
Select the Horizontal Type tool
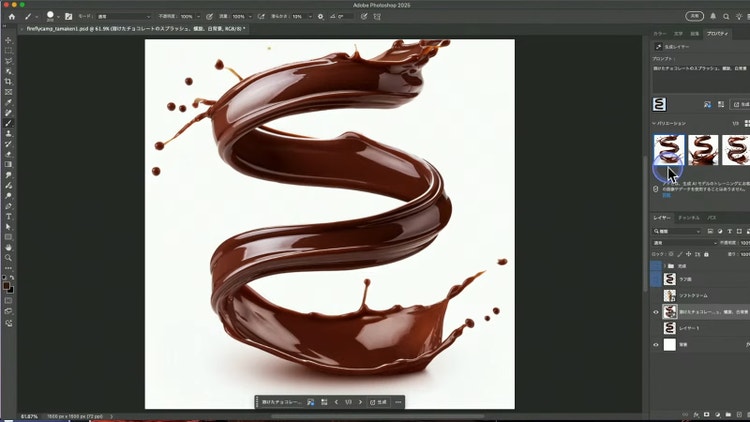click(x=9, y=217)
